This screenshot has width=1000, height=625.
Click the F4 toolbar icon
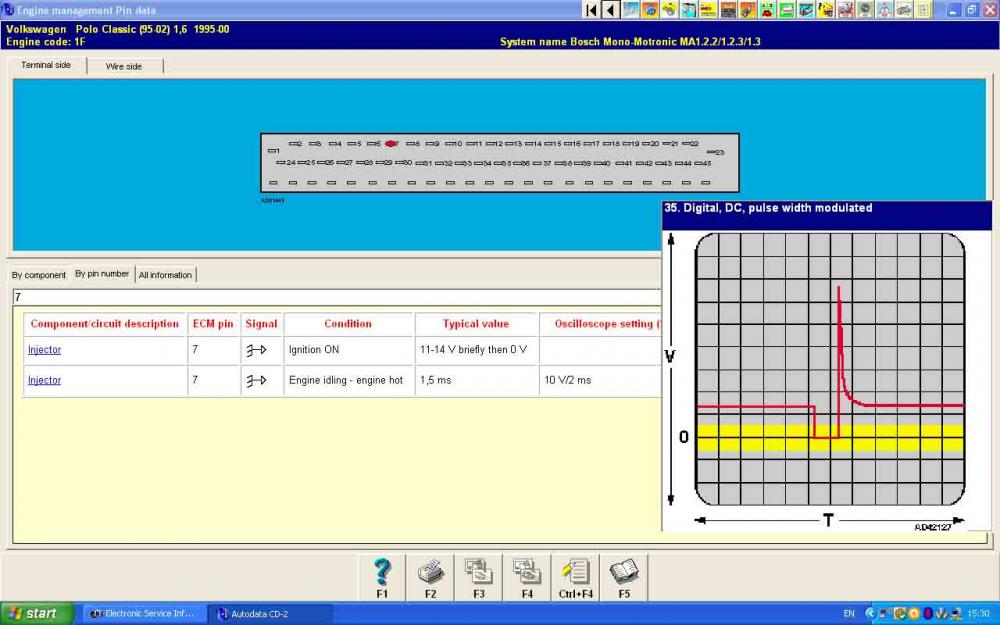(x=527, y=578)
